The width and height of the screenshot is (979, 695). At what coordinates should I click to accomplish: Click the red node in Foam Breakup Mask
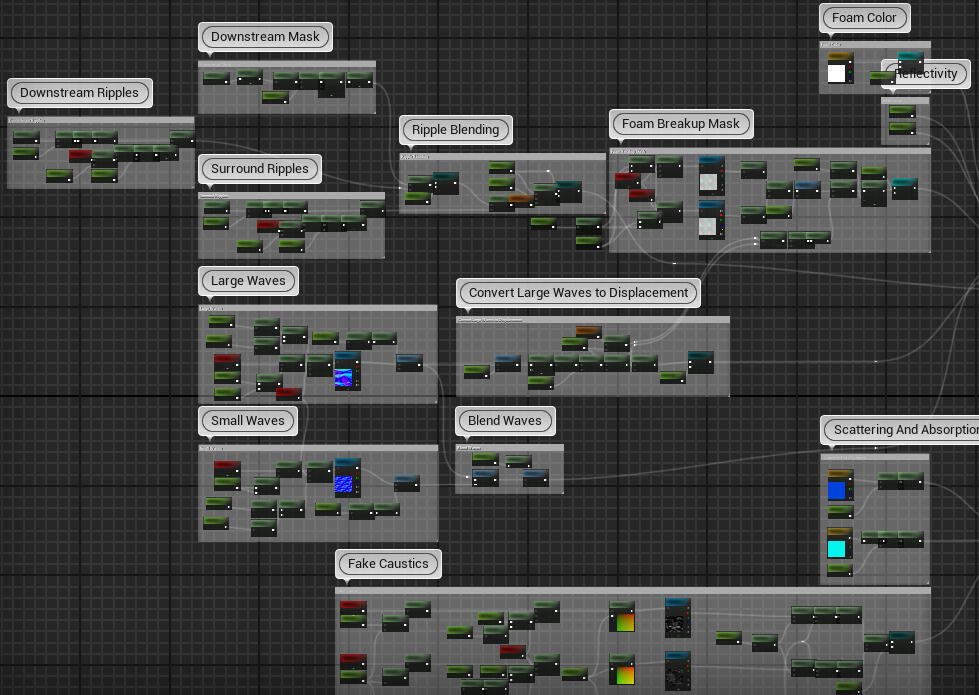628,178
